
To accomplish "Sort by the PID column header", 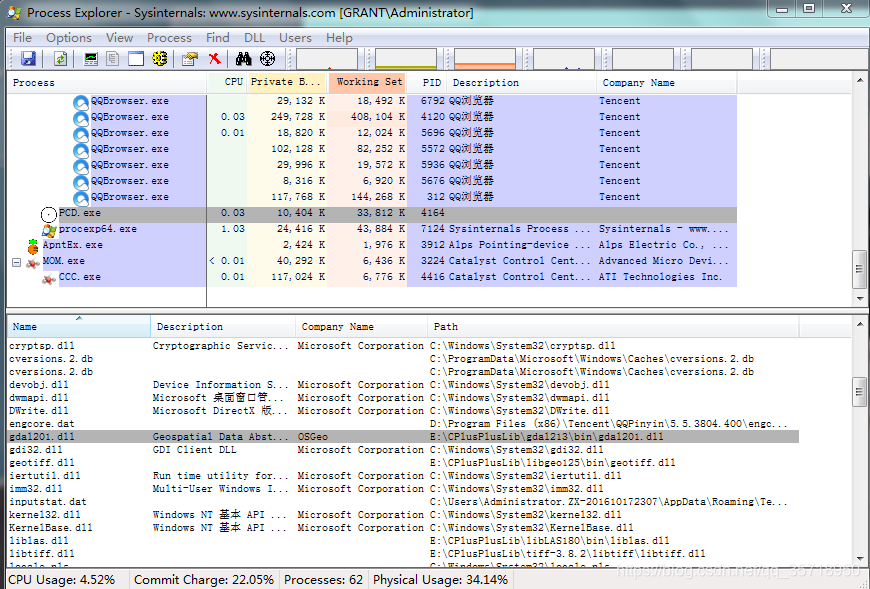I will click(427, 83).
